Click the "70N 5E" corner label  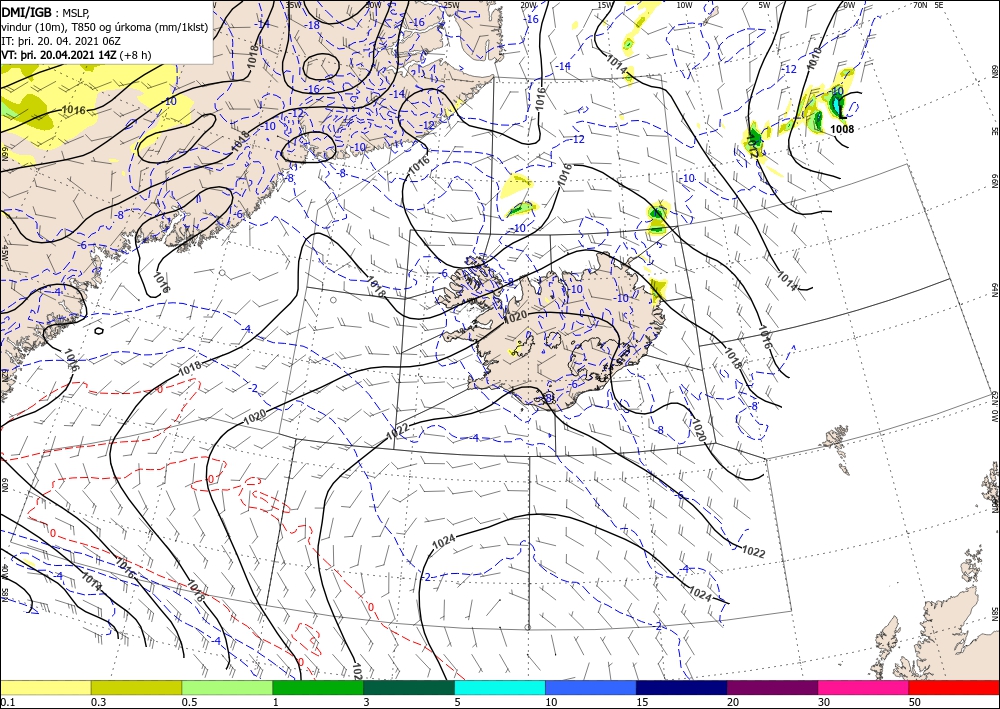pyautogui.click(x=928, y=5)
